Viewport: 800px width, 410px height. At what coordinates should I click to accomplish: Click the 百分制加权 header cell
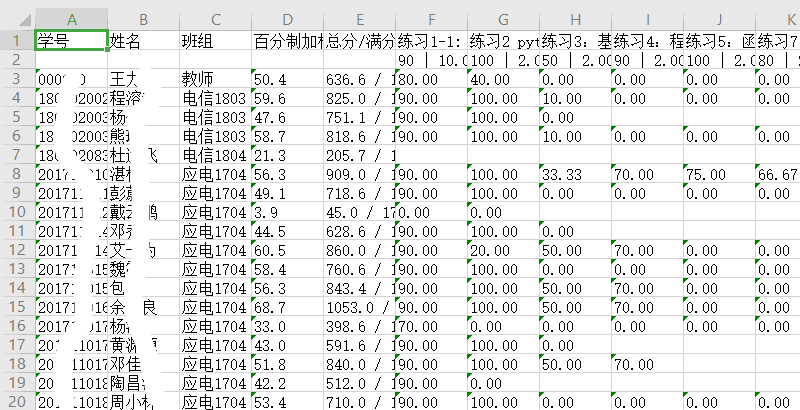pos(287,40)
